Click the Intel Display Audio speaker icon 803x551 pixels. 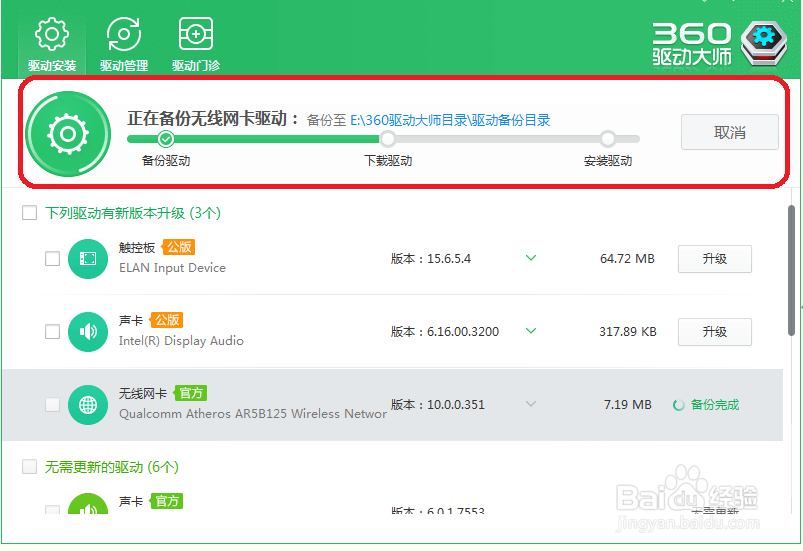[88, 332]
